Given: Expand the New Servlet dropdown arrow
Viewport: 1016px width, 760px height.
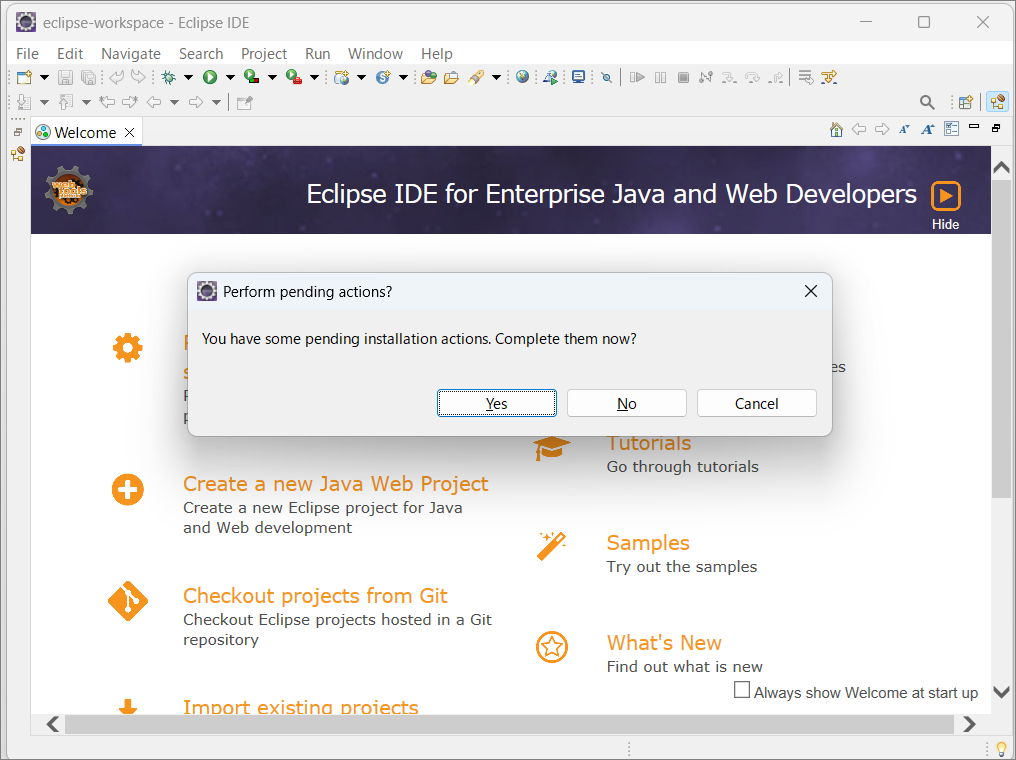Looking at the screenshot, I should [403, 78].
